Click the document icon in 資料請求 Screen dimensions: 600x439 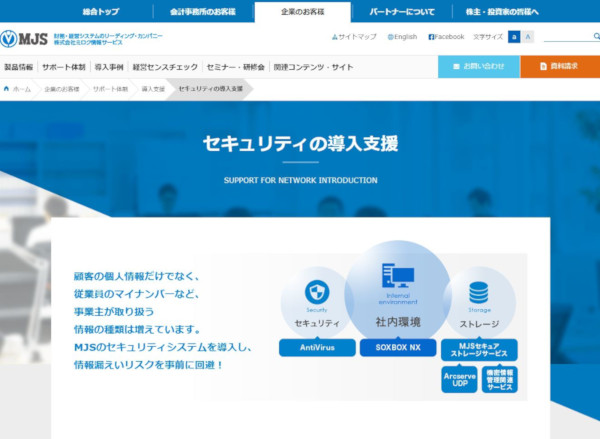point(543,67)
